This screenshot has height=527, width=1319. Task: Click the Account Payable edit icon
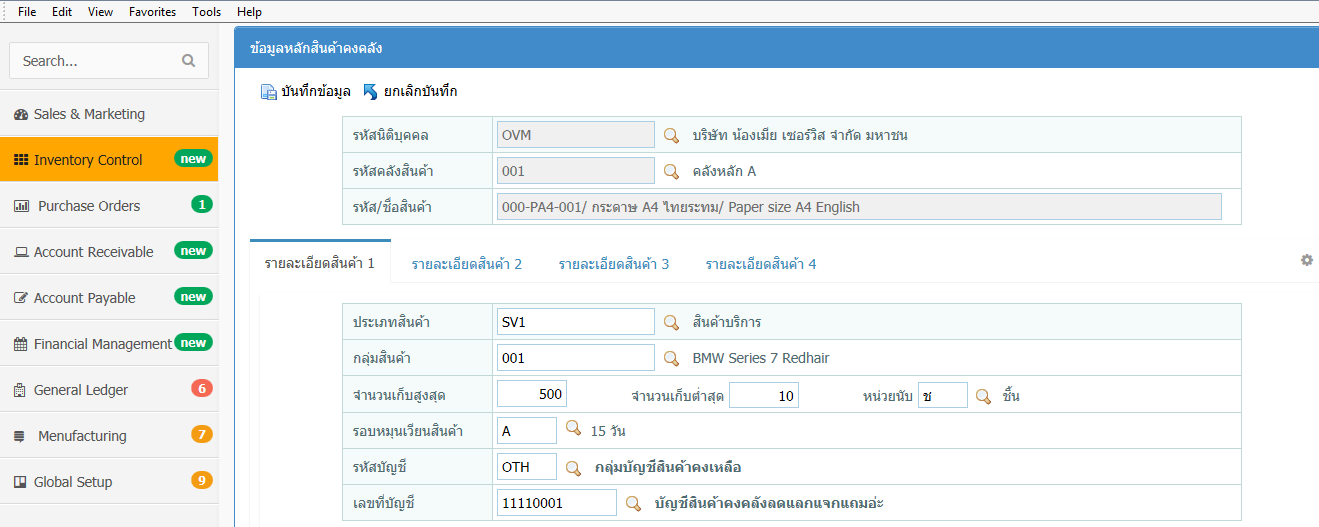tap(21, 298)
